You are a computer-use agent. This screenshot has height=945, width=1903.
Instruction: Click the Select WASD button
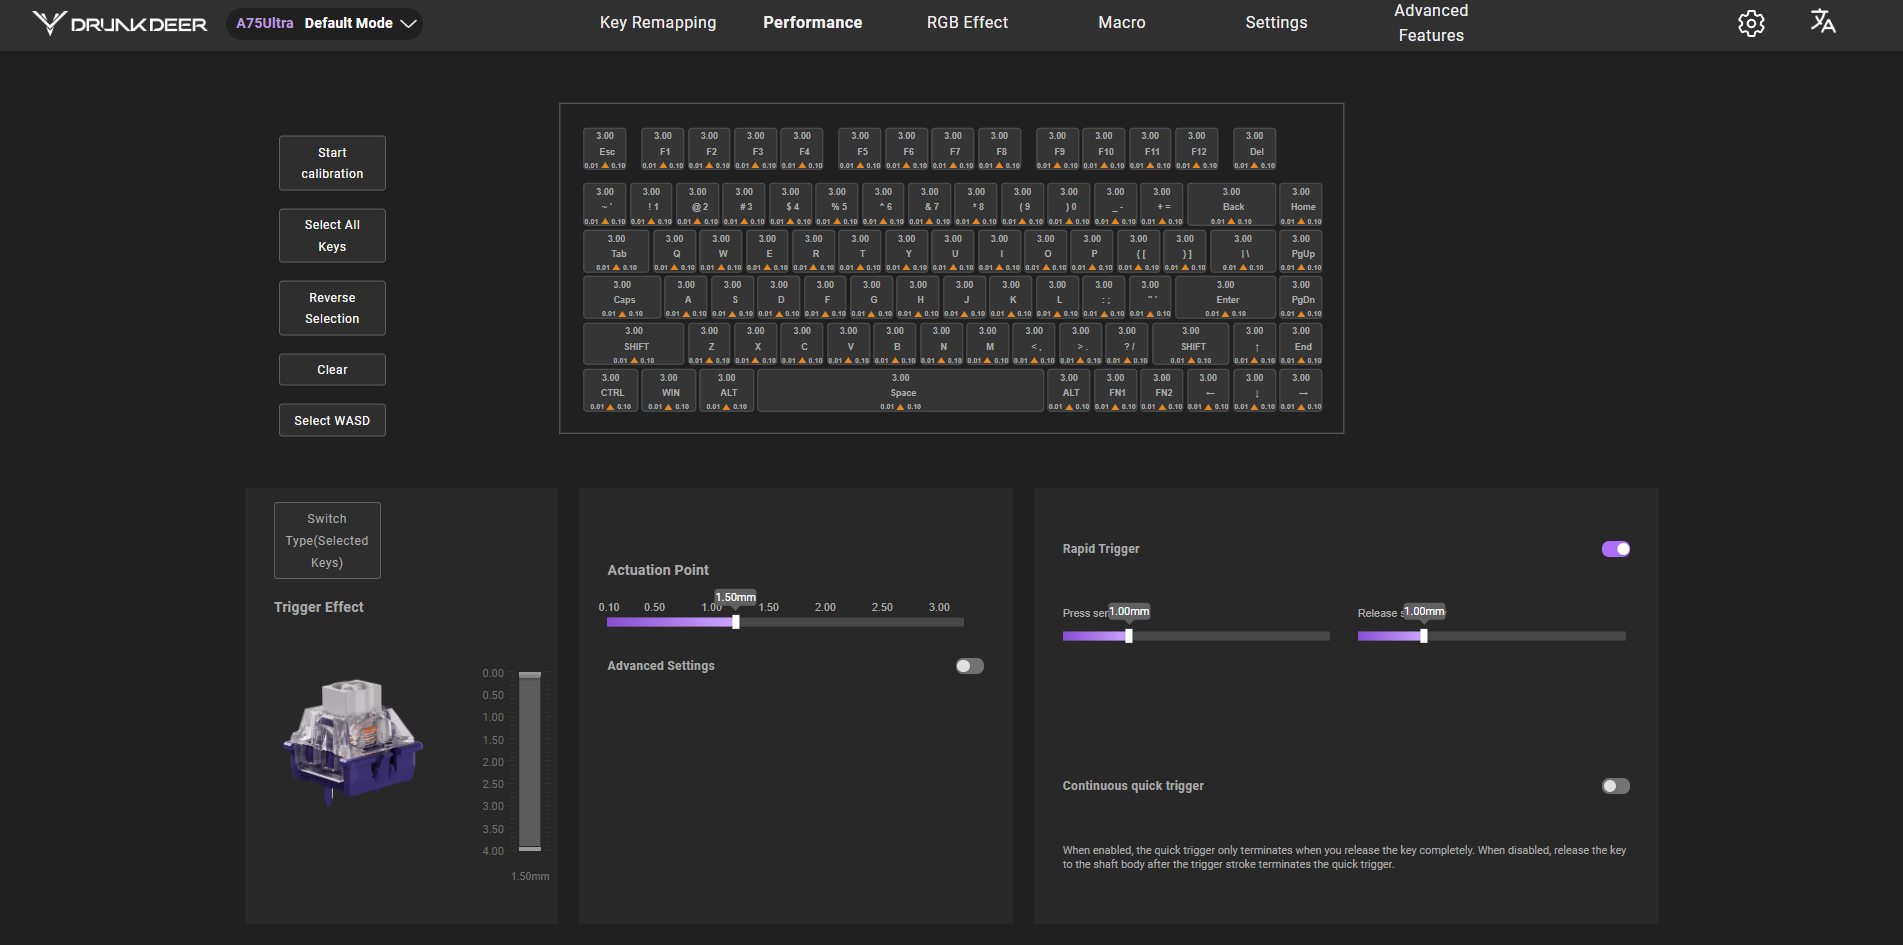[x=332, y=421]
